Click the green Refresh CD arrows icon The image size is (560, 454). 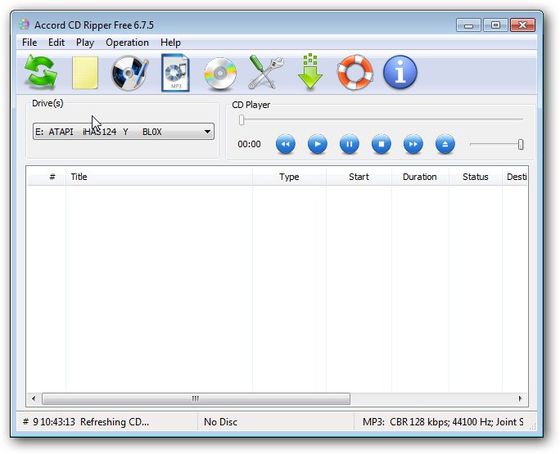[41, 72]
